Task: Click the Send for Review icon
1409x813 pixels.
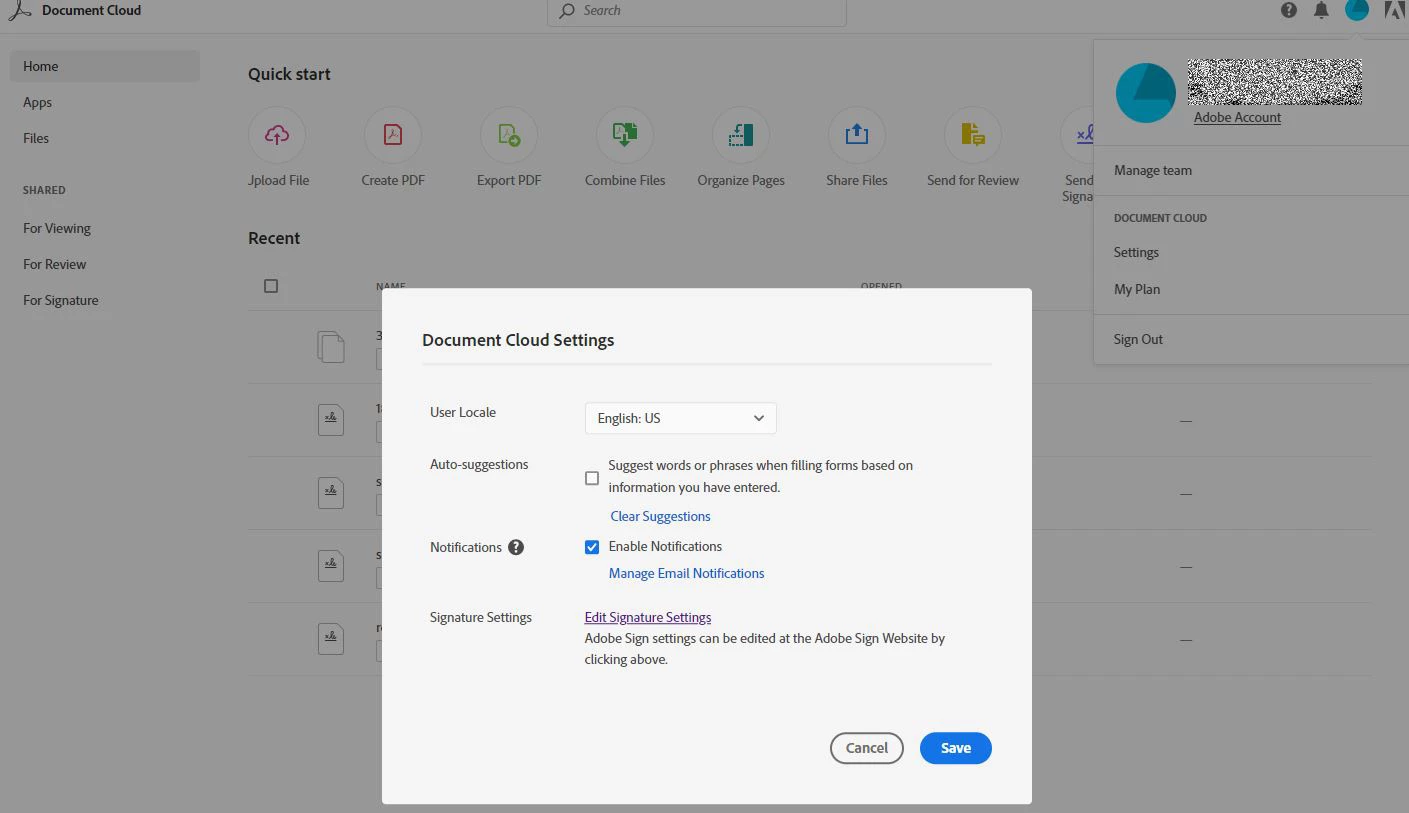Action: (973, 135)
